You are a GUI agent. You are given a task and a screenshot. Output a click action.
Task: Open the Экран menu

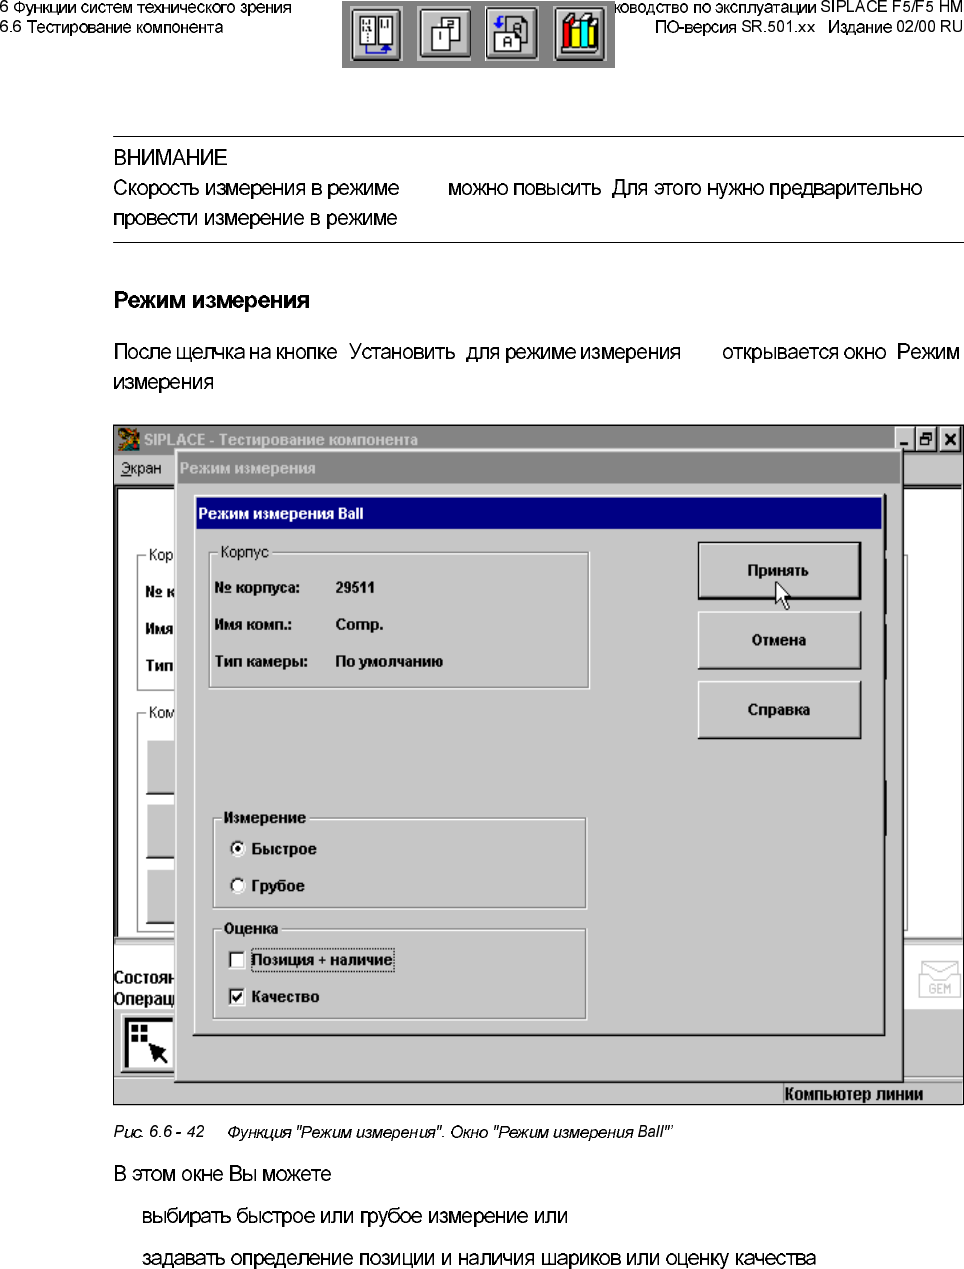tap(141, 468)
